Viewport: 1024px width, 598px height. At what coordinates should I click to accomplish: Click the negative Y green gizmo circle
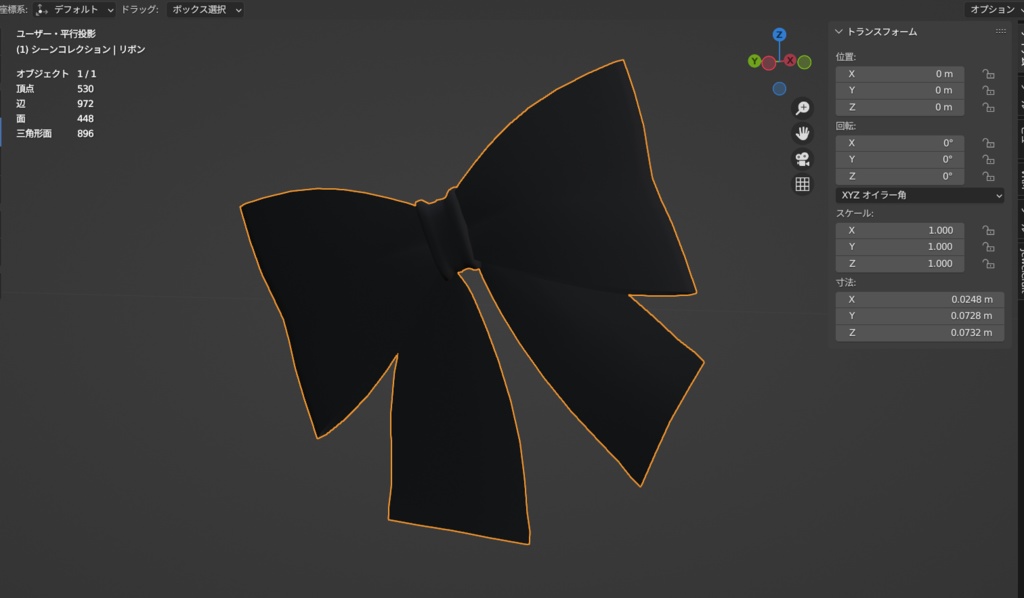click(x=805, y=62)
